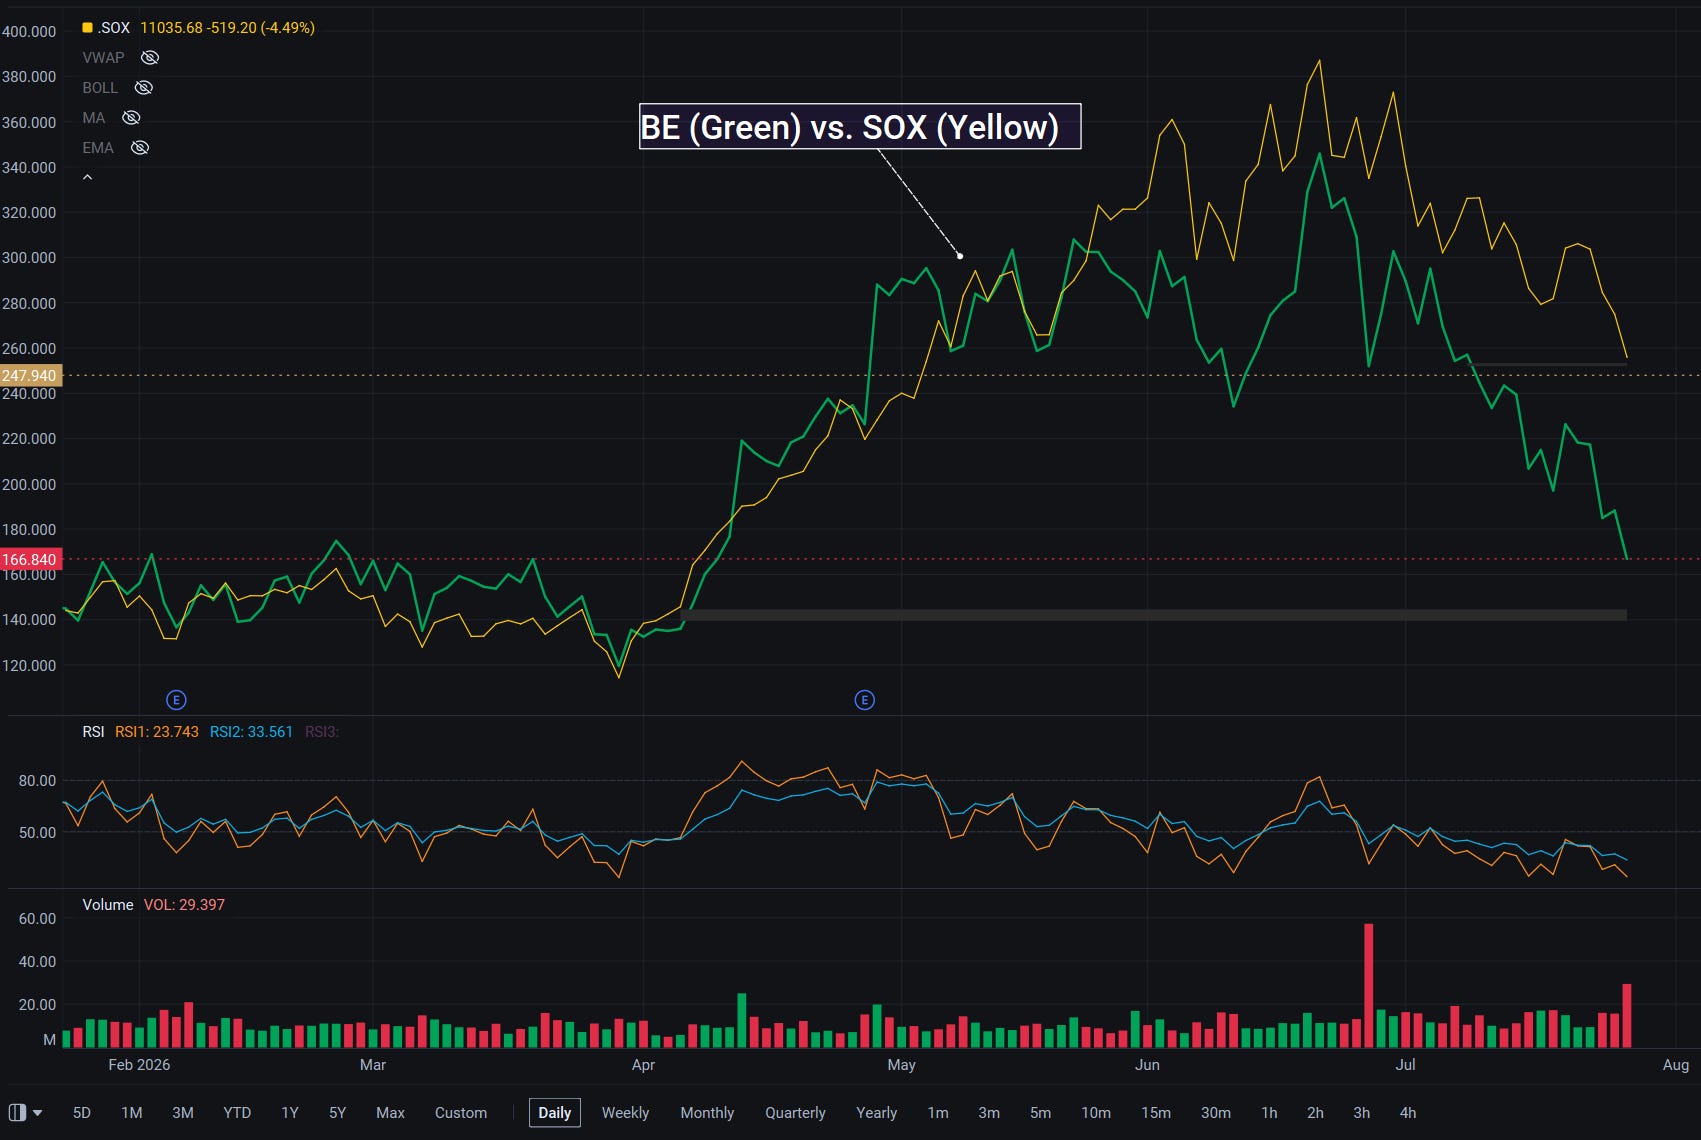Screen dimensions: 1701x1140
Task: Open the chart layout dropdown at bottom-left
Action: [25, 1112]
